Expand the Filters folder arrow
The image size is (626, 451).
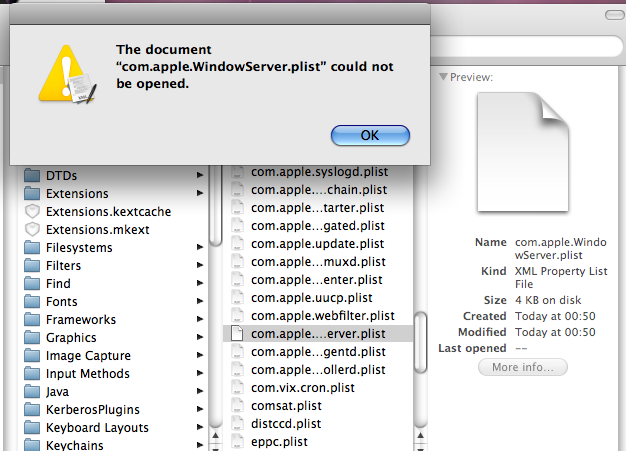(x=200, y=265)
